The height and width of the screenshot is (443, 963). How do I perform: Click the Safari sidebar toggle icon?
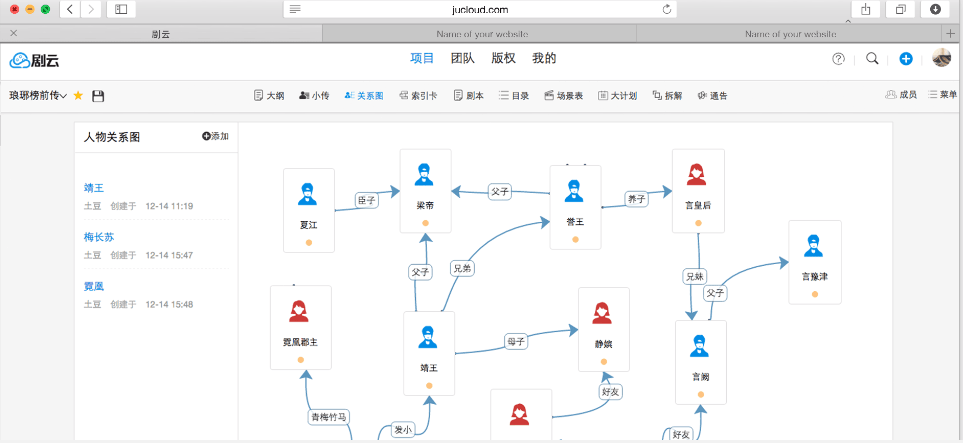click(121, 9)
